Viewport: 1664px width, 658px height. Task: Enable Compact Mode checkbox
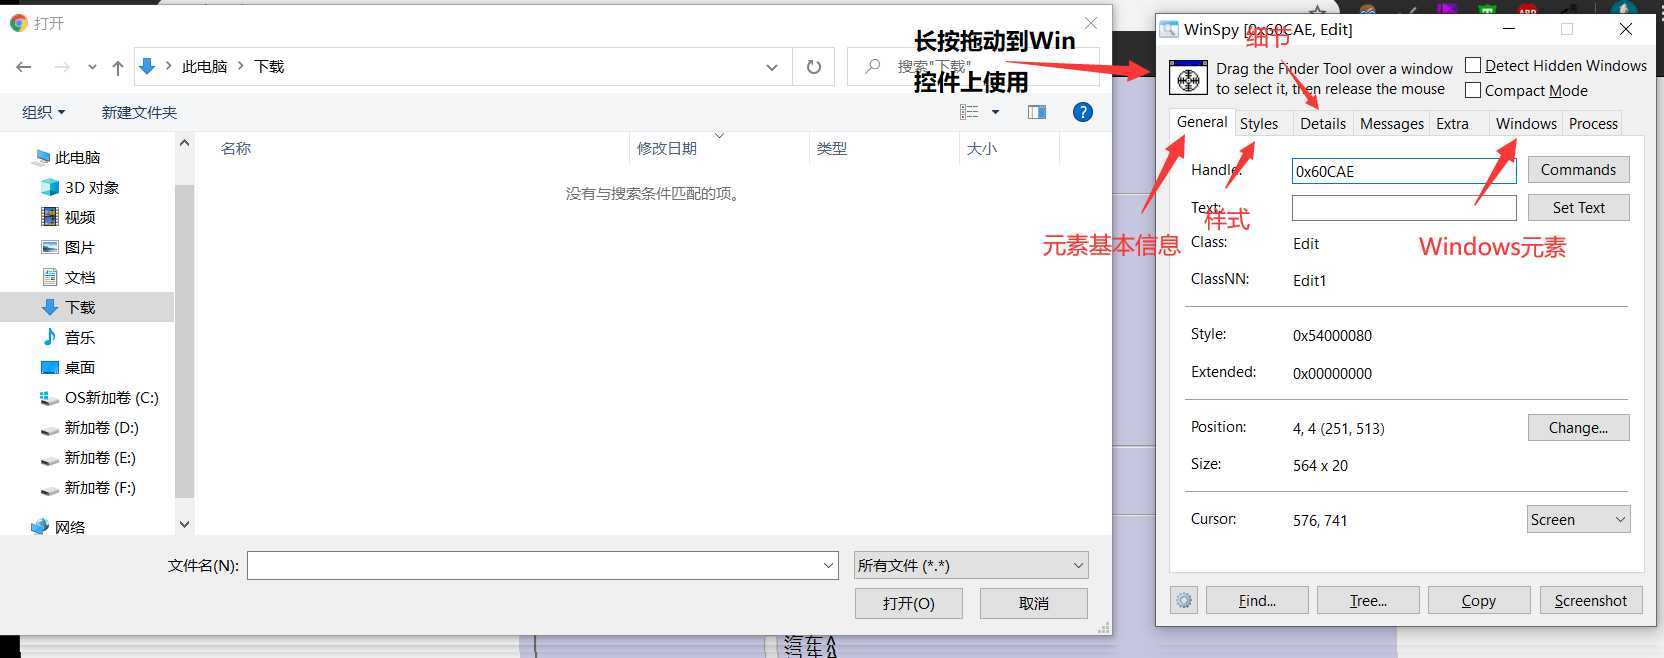coord(1473,90)
